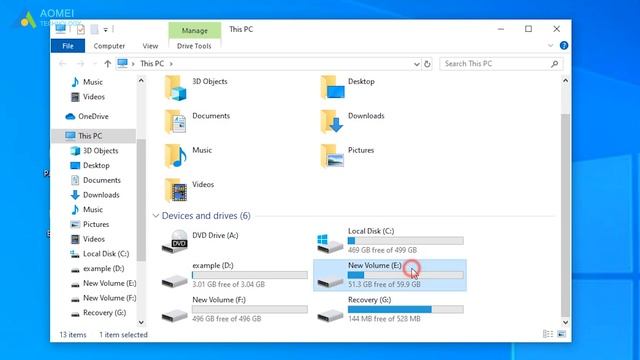Click the main pane vertical scrollbar thumb
The image size is (640, 360).
[565, 215]
